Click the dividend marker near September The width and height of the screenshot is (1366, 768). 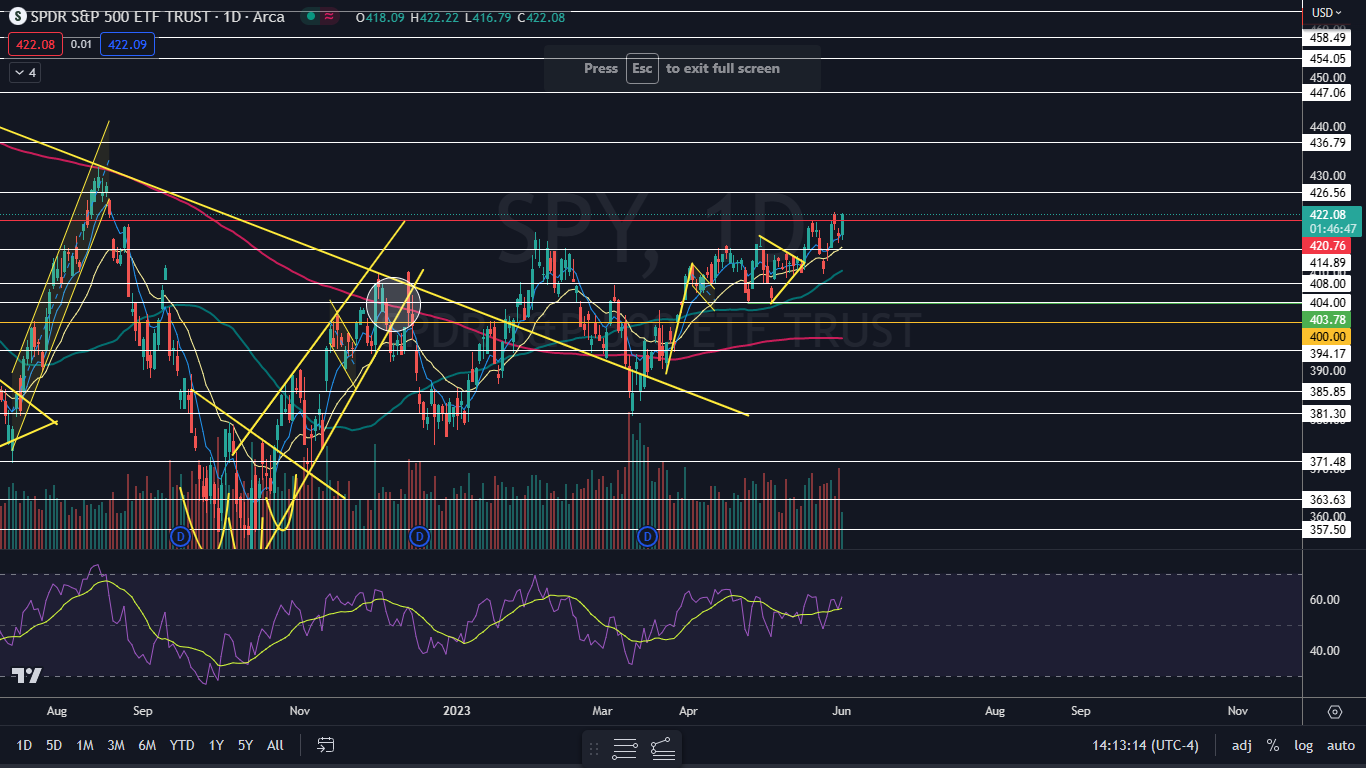click(x=181, y=536)
